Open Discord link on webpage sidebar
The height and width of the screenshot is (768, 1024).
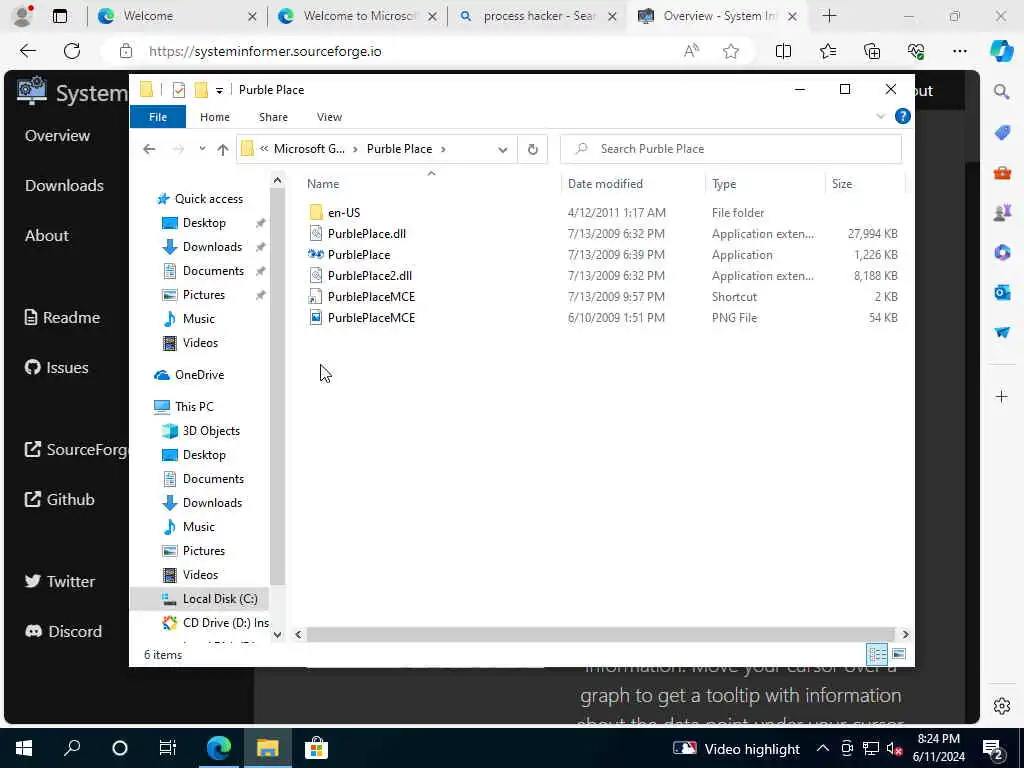tap(63, 632)
